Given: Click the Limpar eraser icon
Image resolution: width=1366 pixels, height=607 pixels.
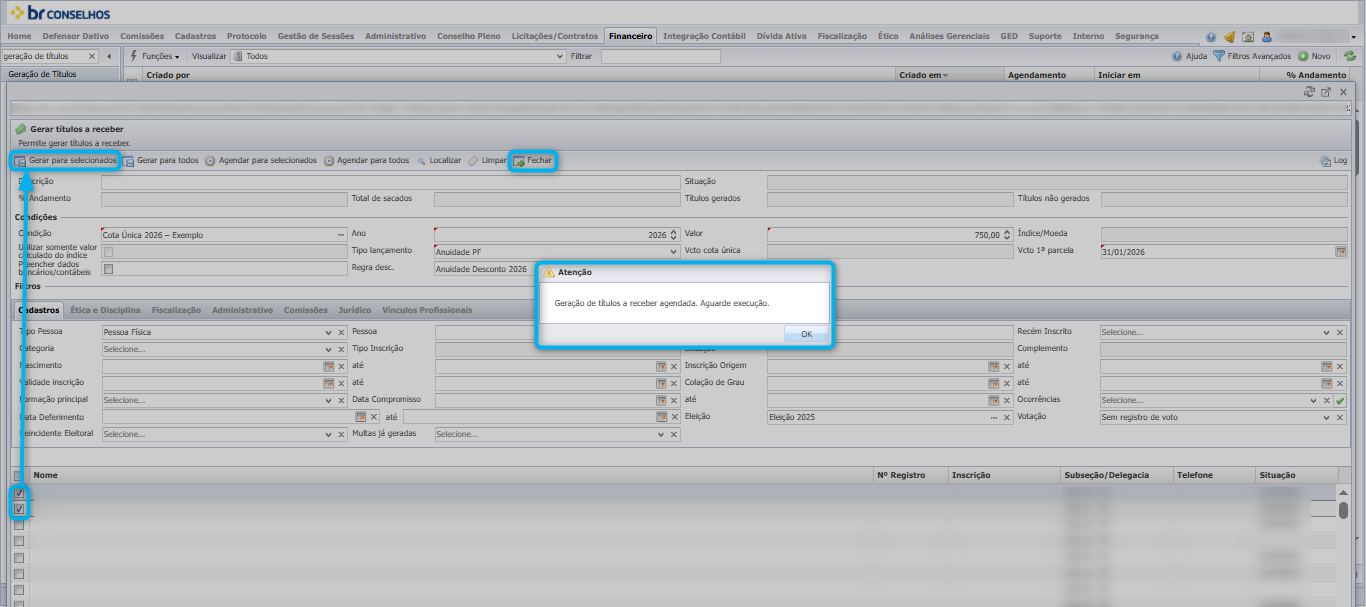Looking at the screenshot, I should click(473, 160).
